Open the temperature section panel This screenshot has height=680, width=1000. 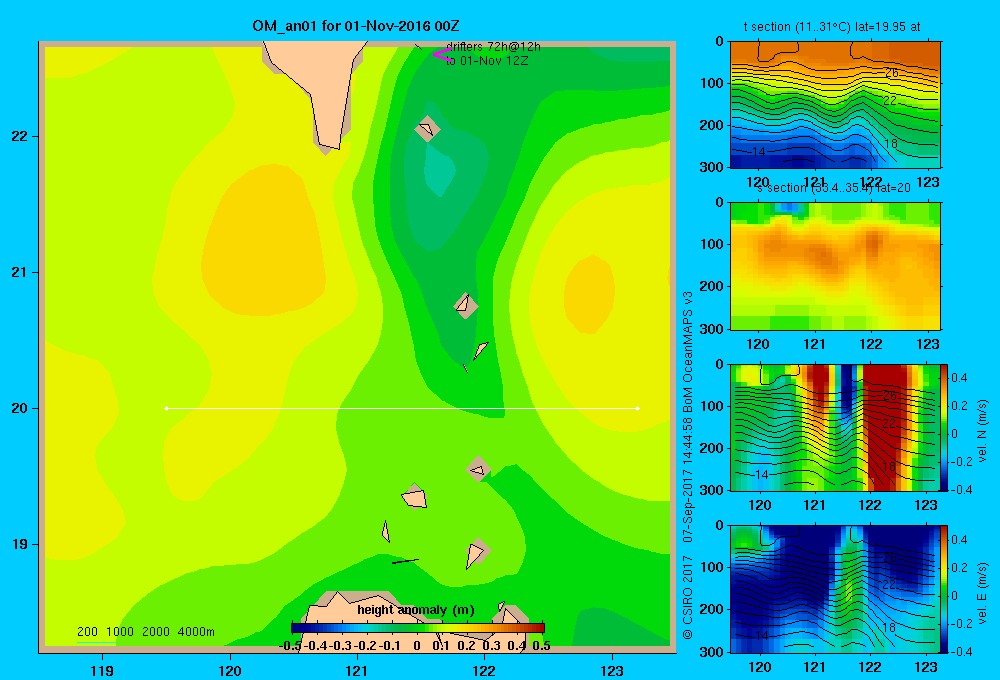(835, 105)
